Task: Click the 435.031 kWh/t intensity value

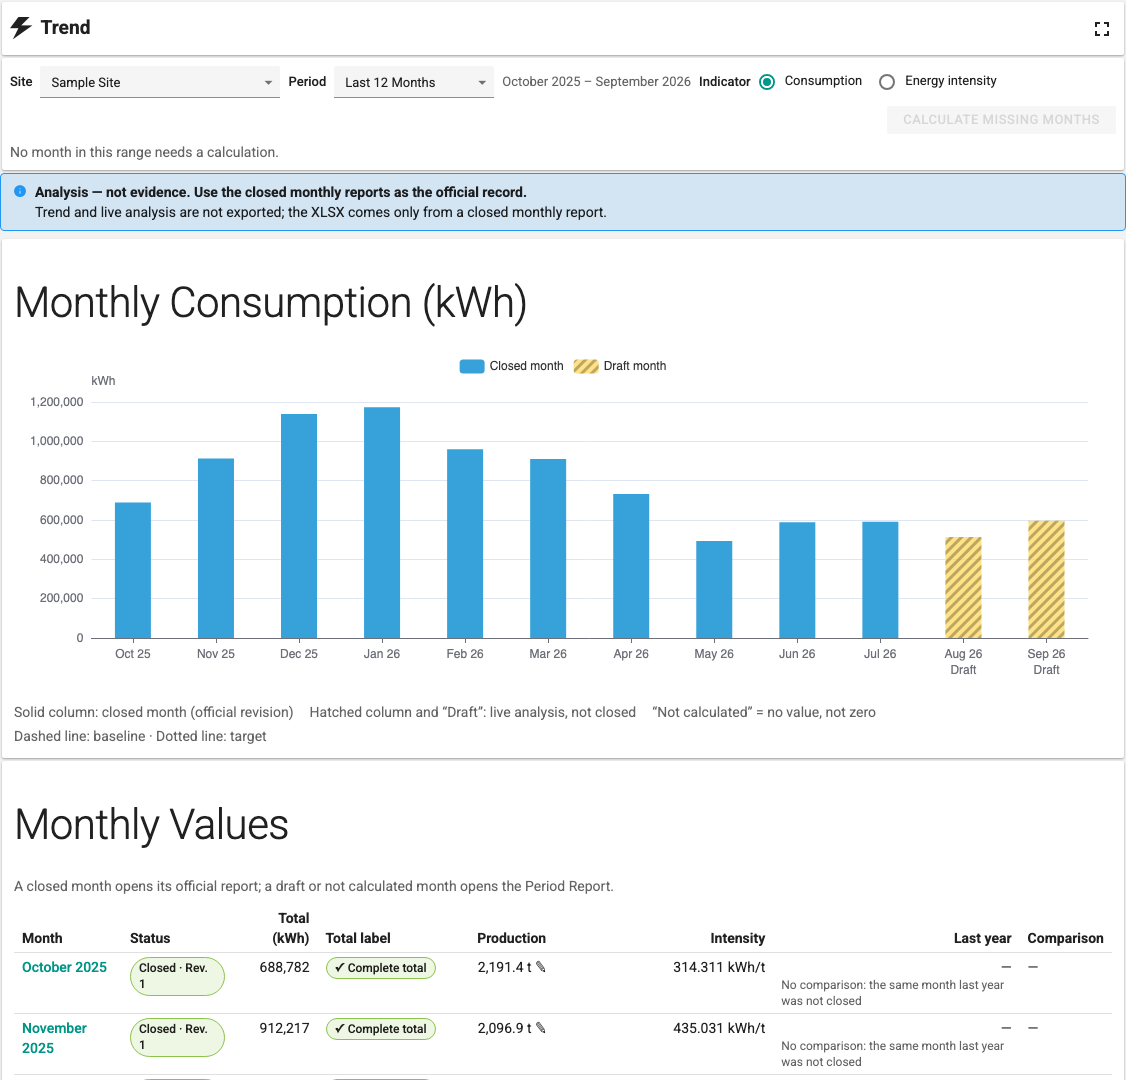Action: 719,1028
